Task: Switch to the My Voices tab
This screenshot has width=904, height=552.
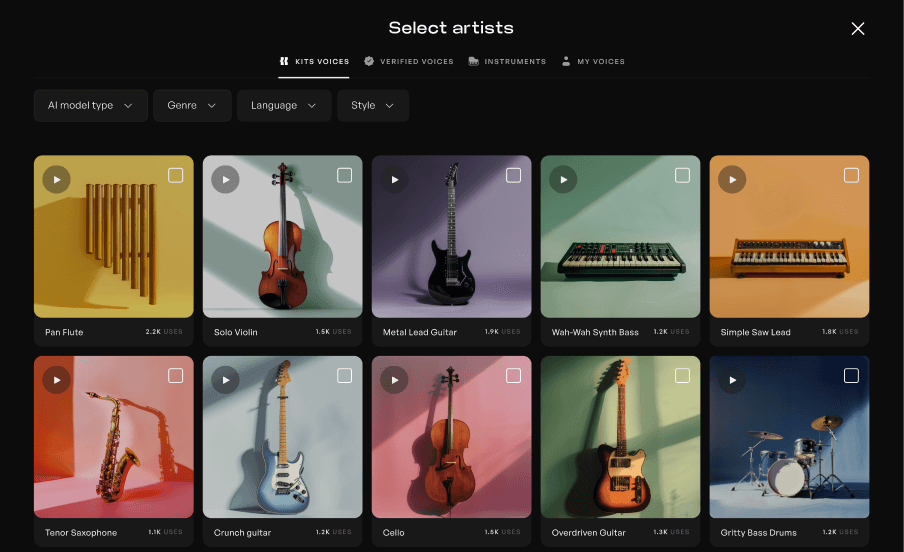Action: [x=593, y=62]
